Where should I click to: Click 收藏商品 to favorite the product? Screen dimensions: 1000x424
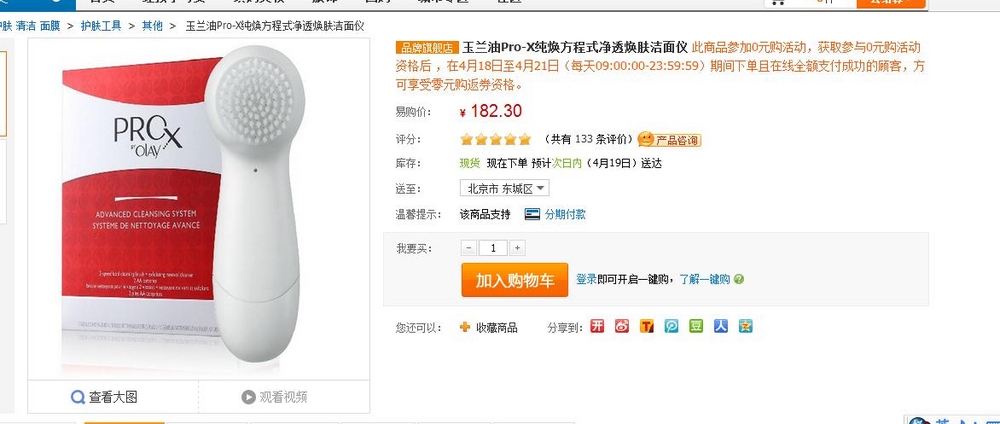point(489,328)
